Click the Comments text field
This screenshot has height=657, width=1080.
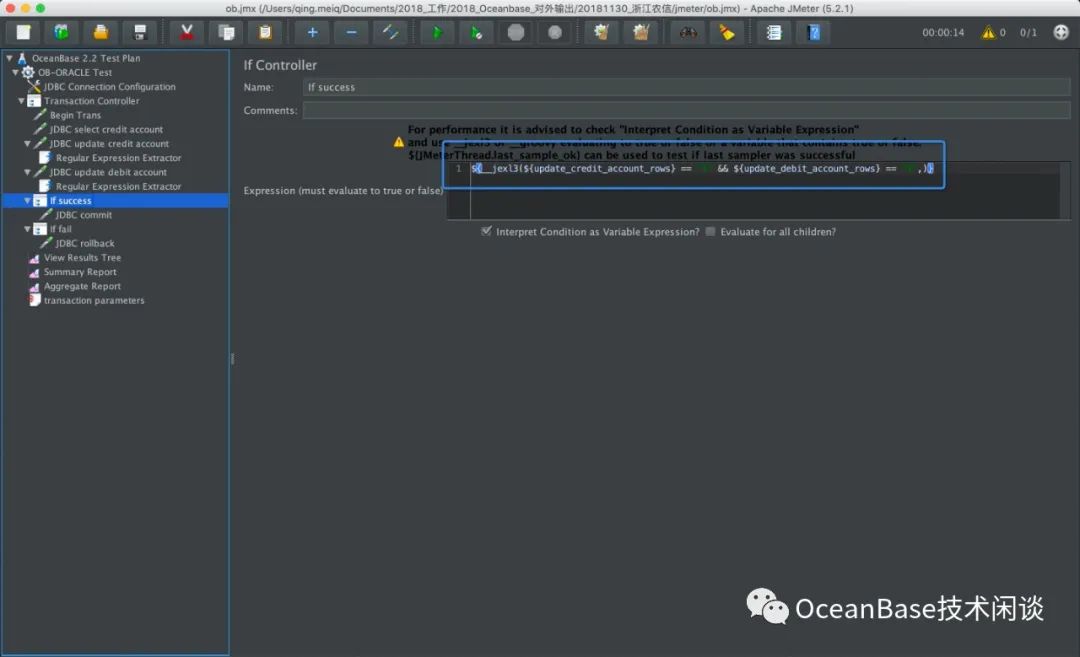coord(686,111)
